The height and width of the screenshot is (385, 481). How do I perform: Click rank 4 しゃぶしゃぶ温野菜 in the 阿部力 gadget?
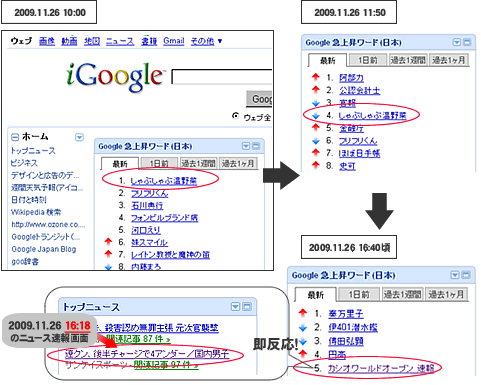(x=373, y=116)
